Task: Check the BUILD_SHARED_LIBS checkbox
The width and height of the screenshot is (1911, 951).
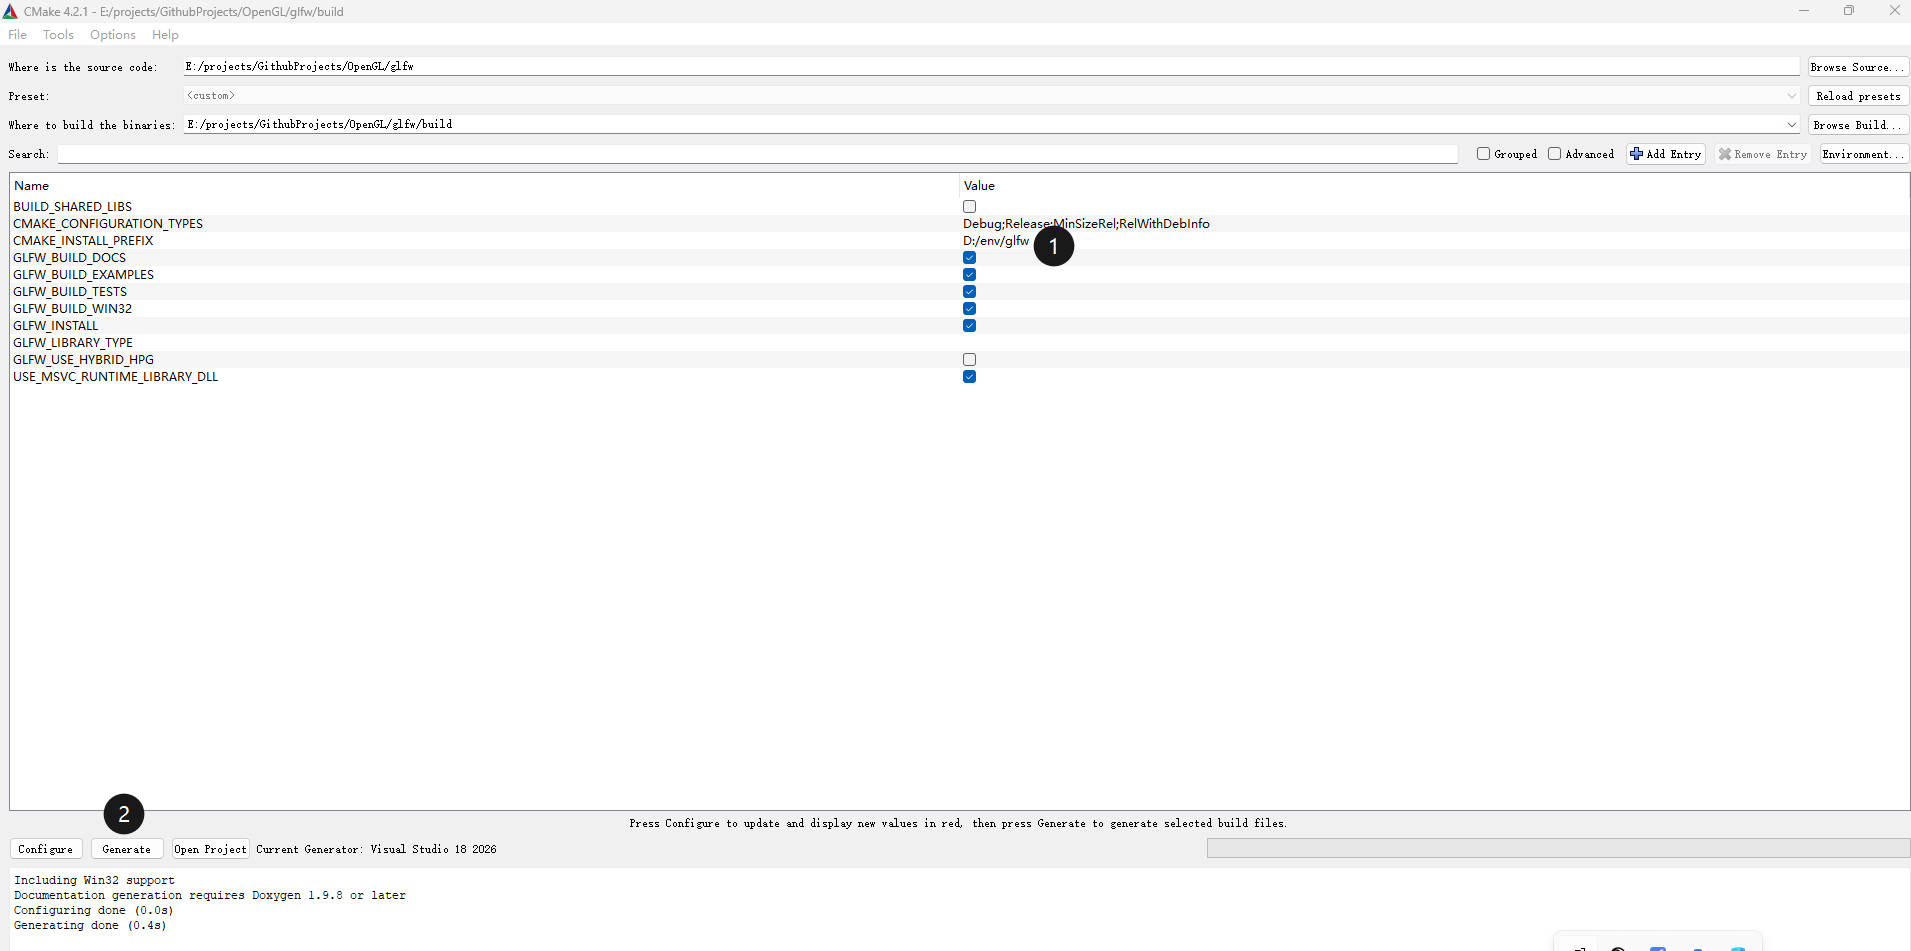Action: coord(969,207)
